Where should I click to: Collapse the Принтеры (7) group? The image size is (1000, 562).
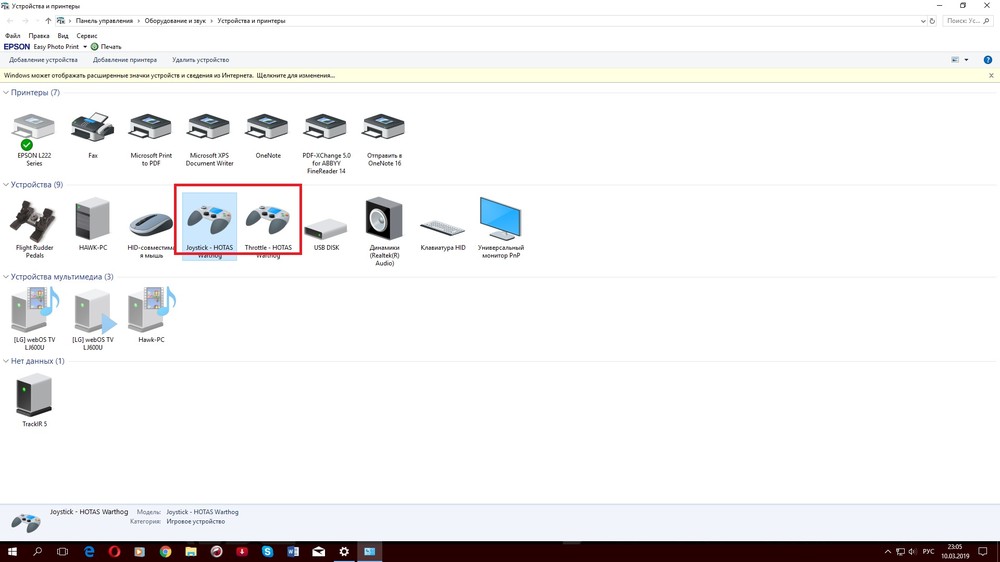(6, 92)
